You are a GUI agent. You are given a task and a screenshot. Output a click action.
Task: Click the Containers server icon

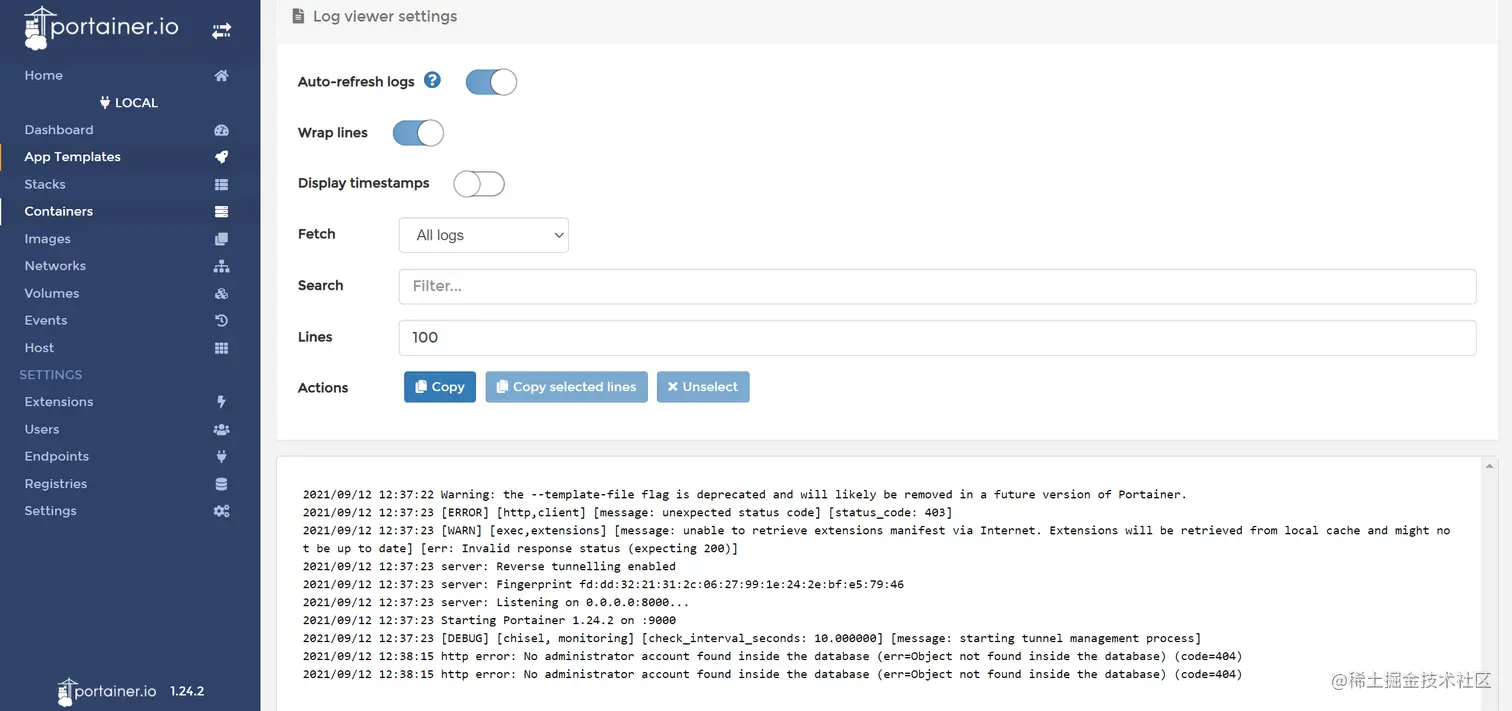pyautogui.click(x=222, y=212)
